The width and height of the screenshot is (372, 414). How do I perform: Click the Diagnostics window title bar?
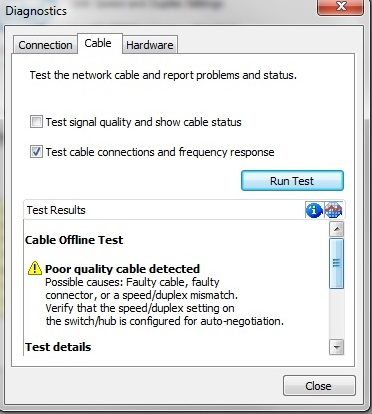pos(160,10)
